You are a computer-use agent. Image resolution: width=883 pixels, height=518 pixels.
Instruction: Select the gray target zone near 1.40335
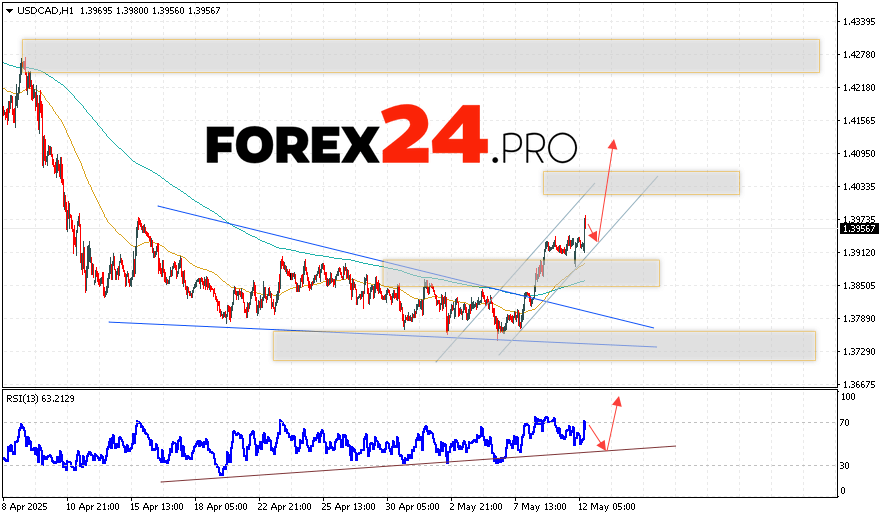click(641, 183)
